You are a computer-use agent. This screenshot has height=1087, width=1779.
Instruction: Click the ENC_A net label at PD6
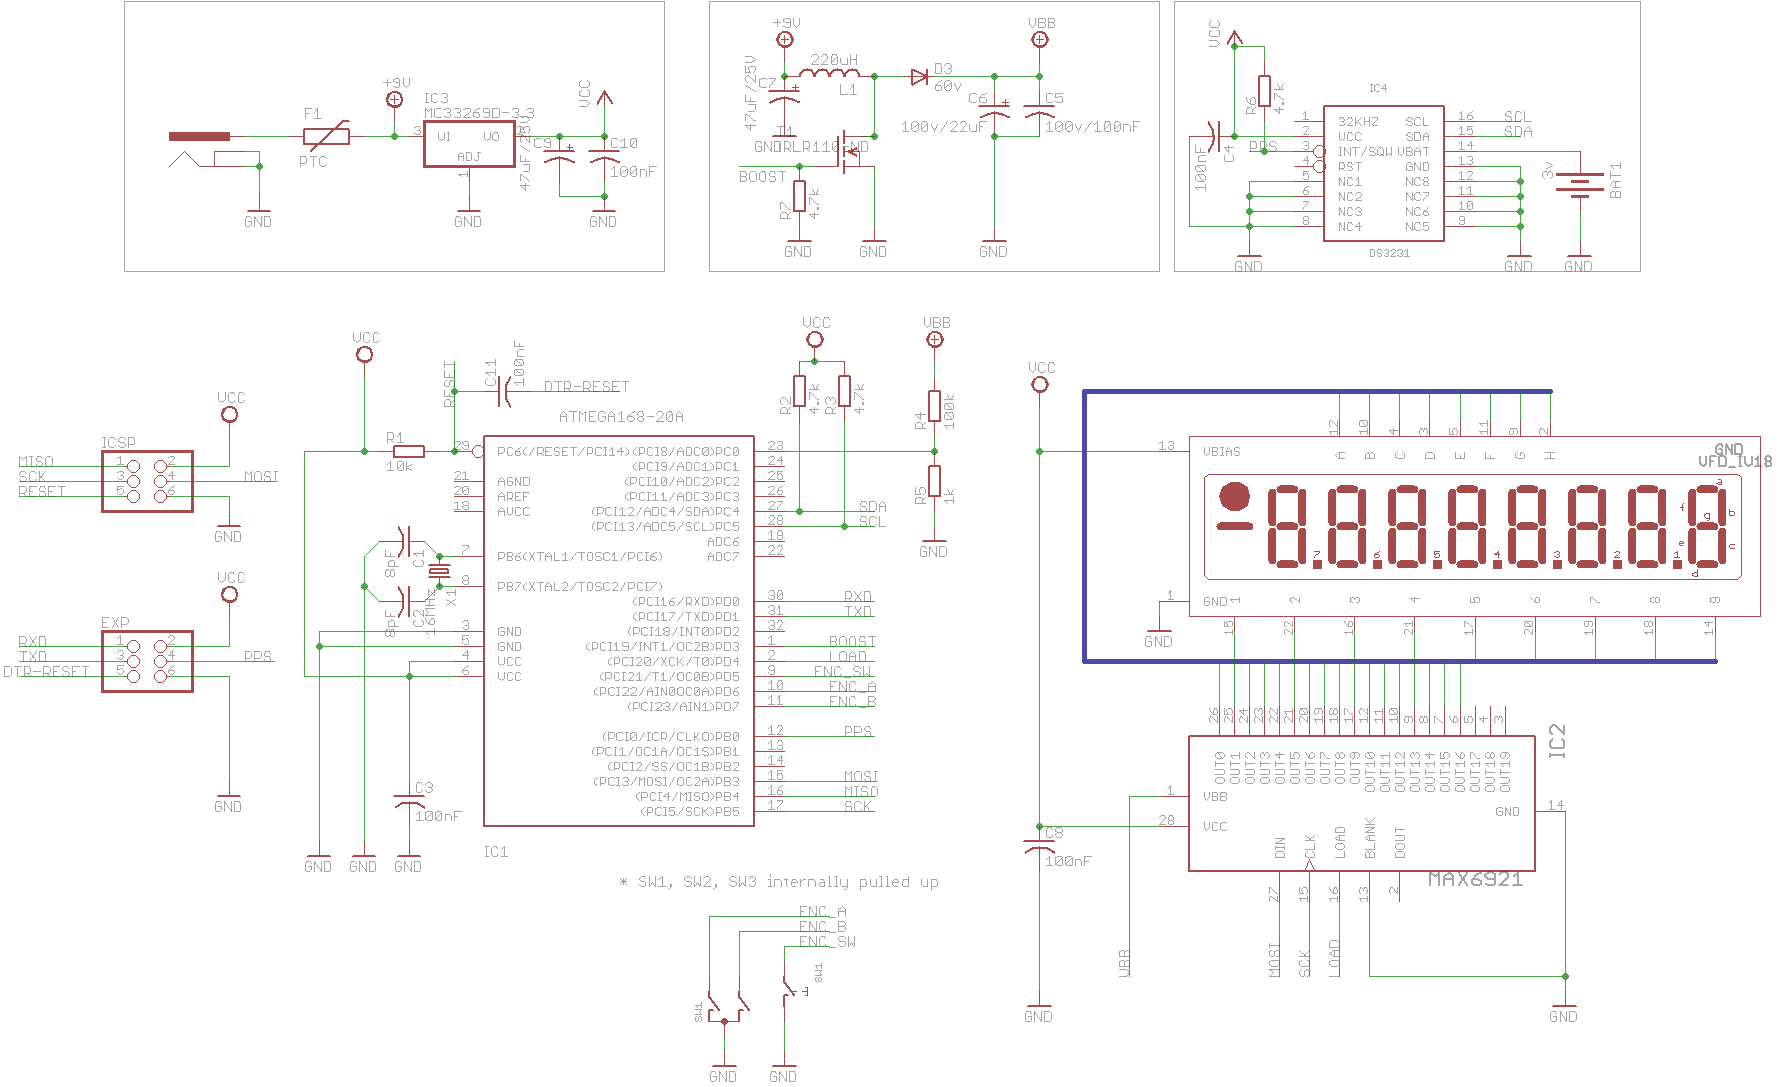click(852, 686)
